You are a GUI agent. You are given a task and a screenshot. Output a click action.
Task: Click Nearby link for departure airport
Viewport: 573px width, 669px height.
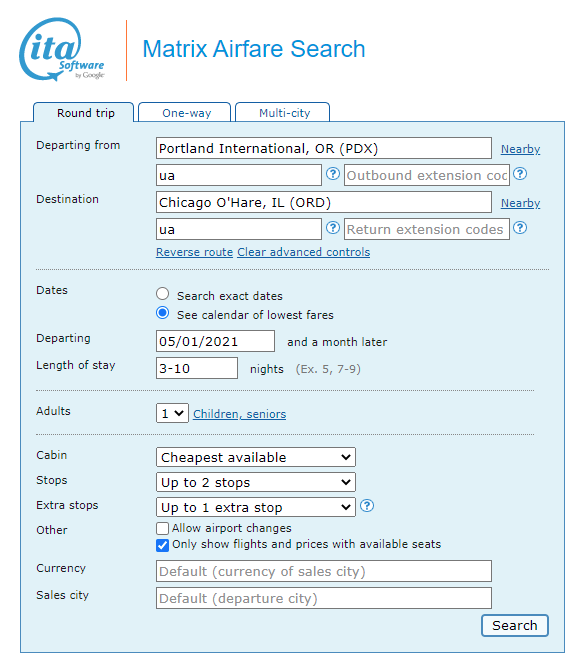[x=521, y=149]
